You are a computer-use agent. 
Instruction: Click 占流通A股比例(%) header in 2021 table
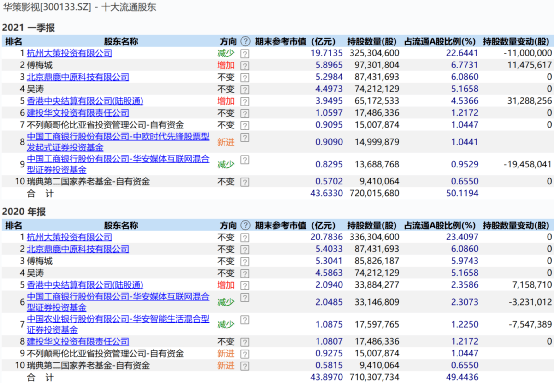tap(440, 41)
